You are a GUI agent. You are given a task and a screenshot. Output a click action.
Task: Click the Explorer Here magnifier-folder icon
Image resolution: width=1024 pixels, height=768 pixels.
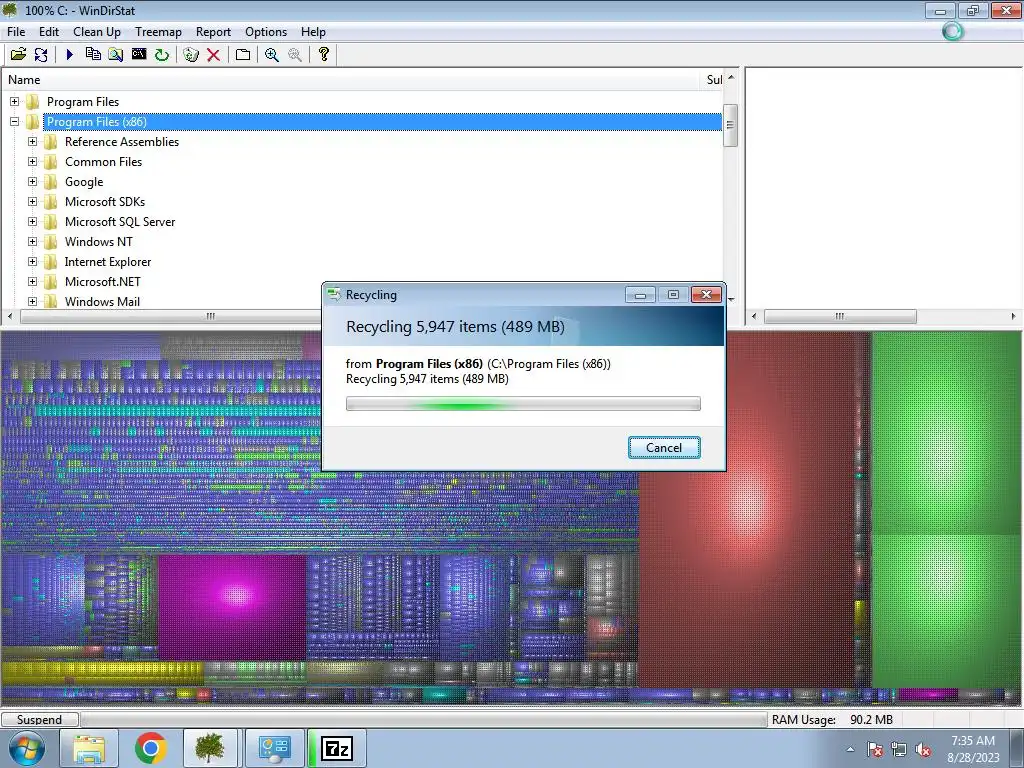click(116, 54)
